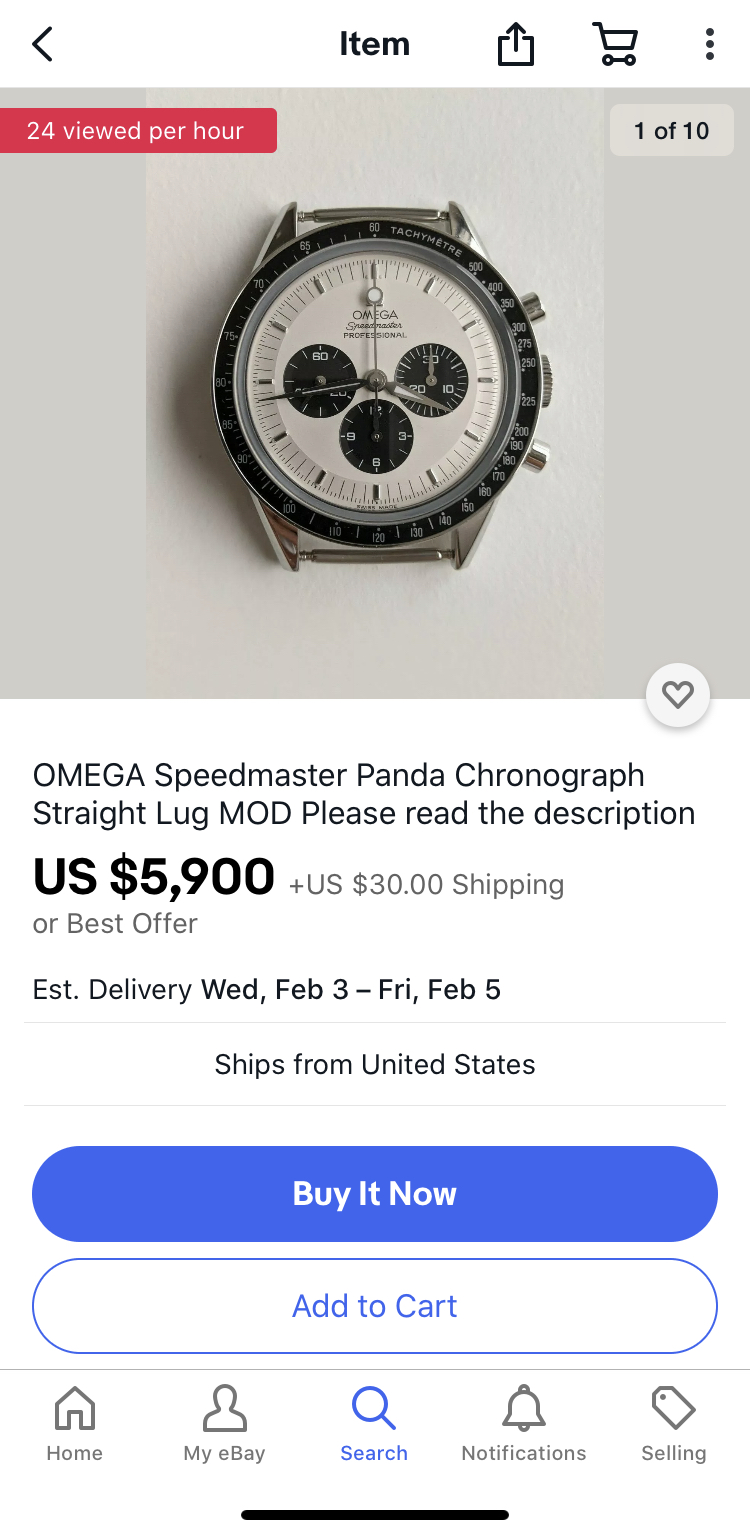Go to the Home tab
The height and width of the screenshot is (1536, 750).
pyautogui.click(x=74, y=1425)
